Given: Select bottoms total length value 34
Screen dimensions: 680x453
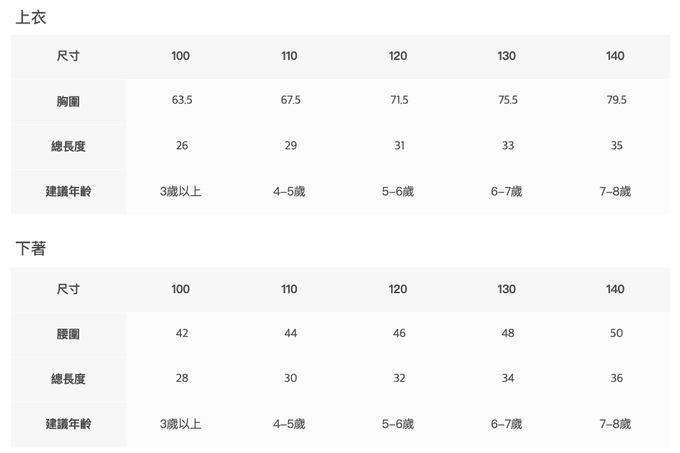Looking at the screenshot, I should coord(507,379).
